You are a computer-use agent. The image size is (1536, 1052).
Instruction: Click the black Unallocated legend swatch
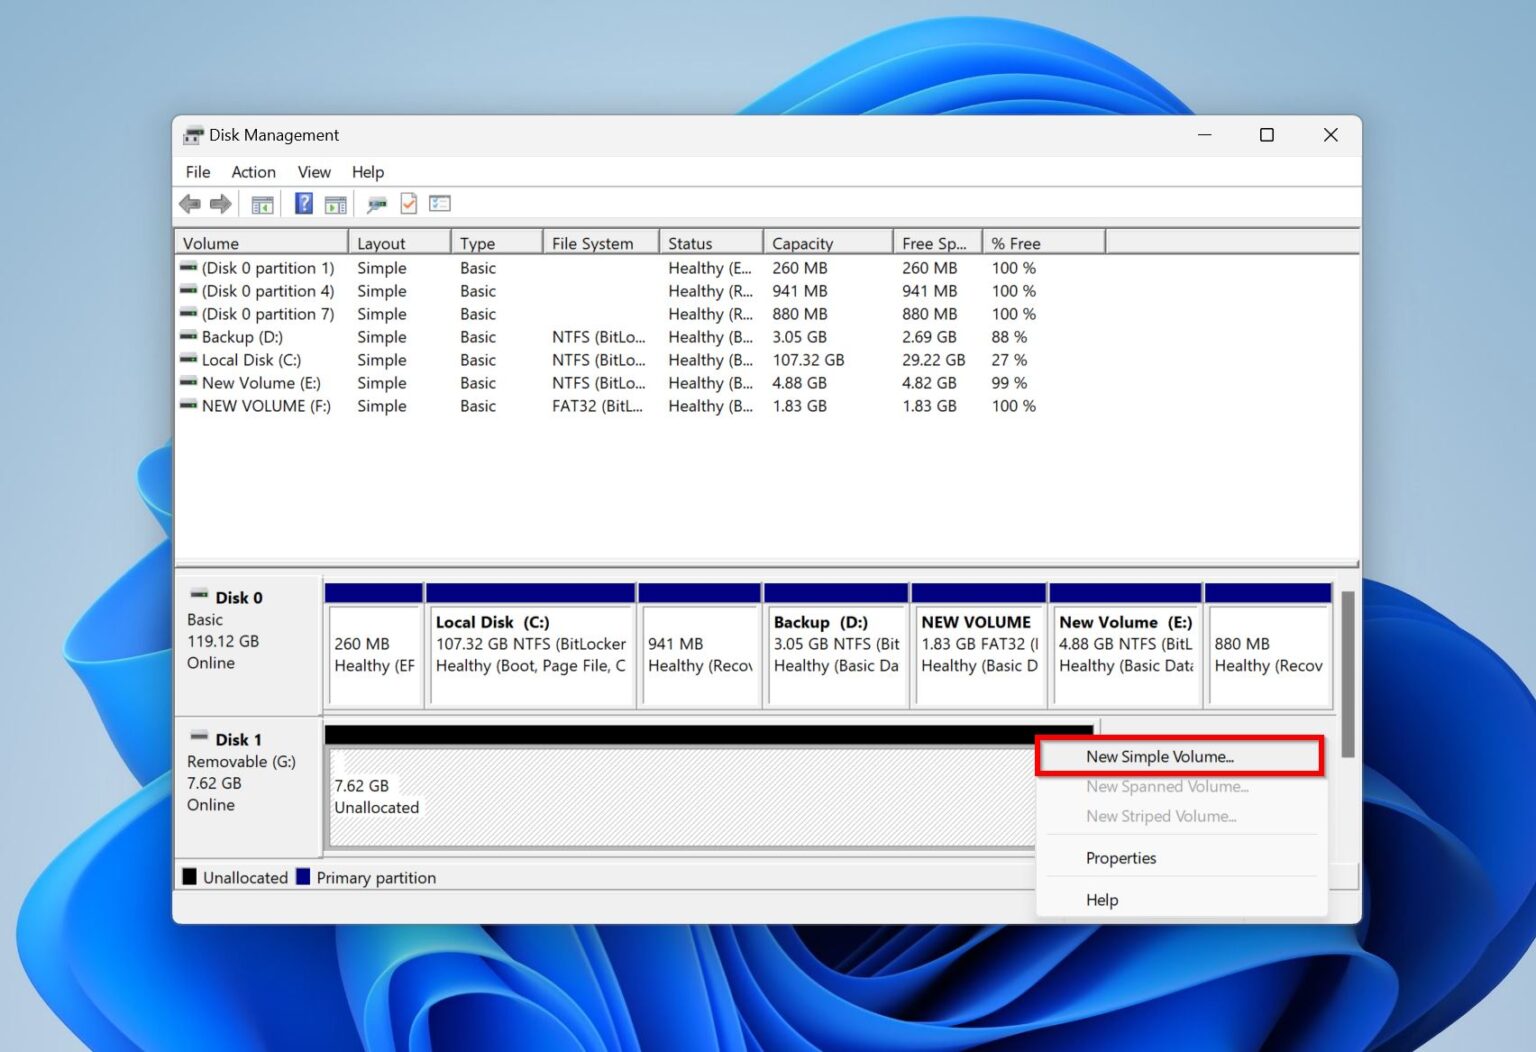[x=190, y=877]
